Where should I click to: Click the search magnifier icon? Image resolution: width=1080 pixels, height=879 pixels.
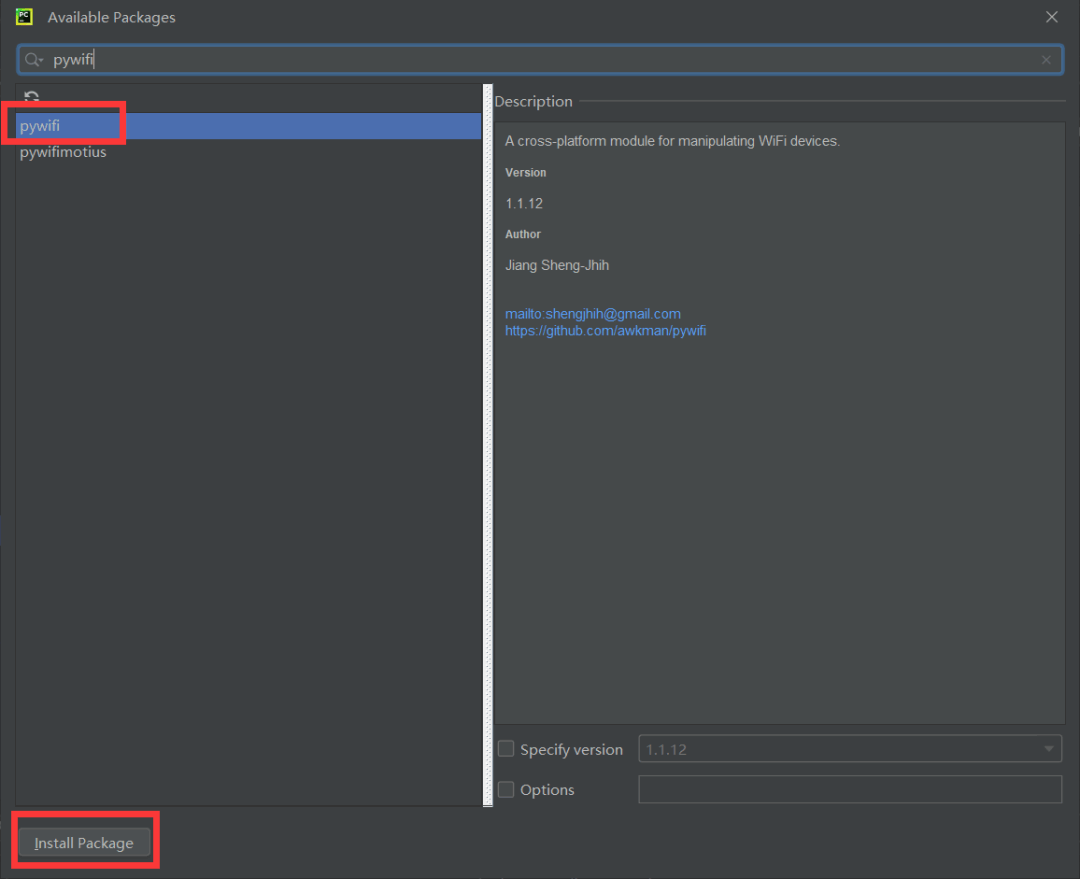33,60
